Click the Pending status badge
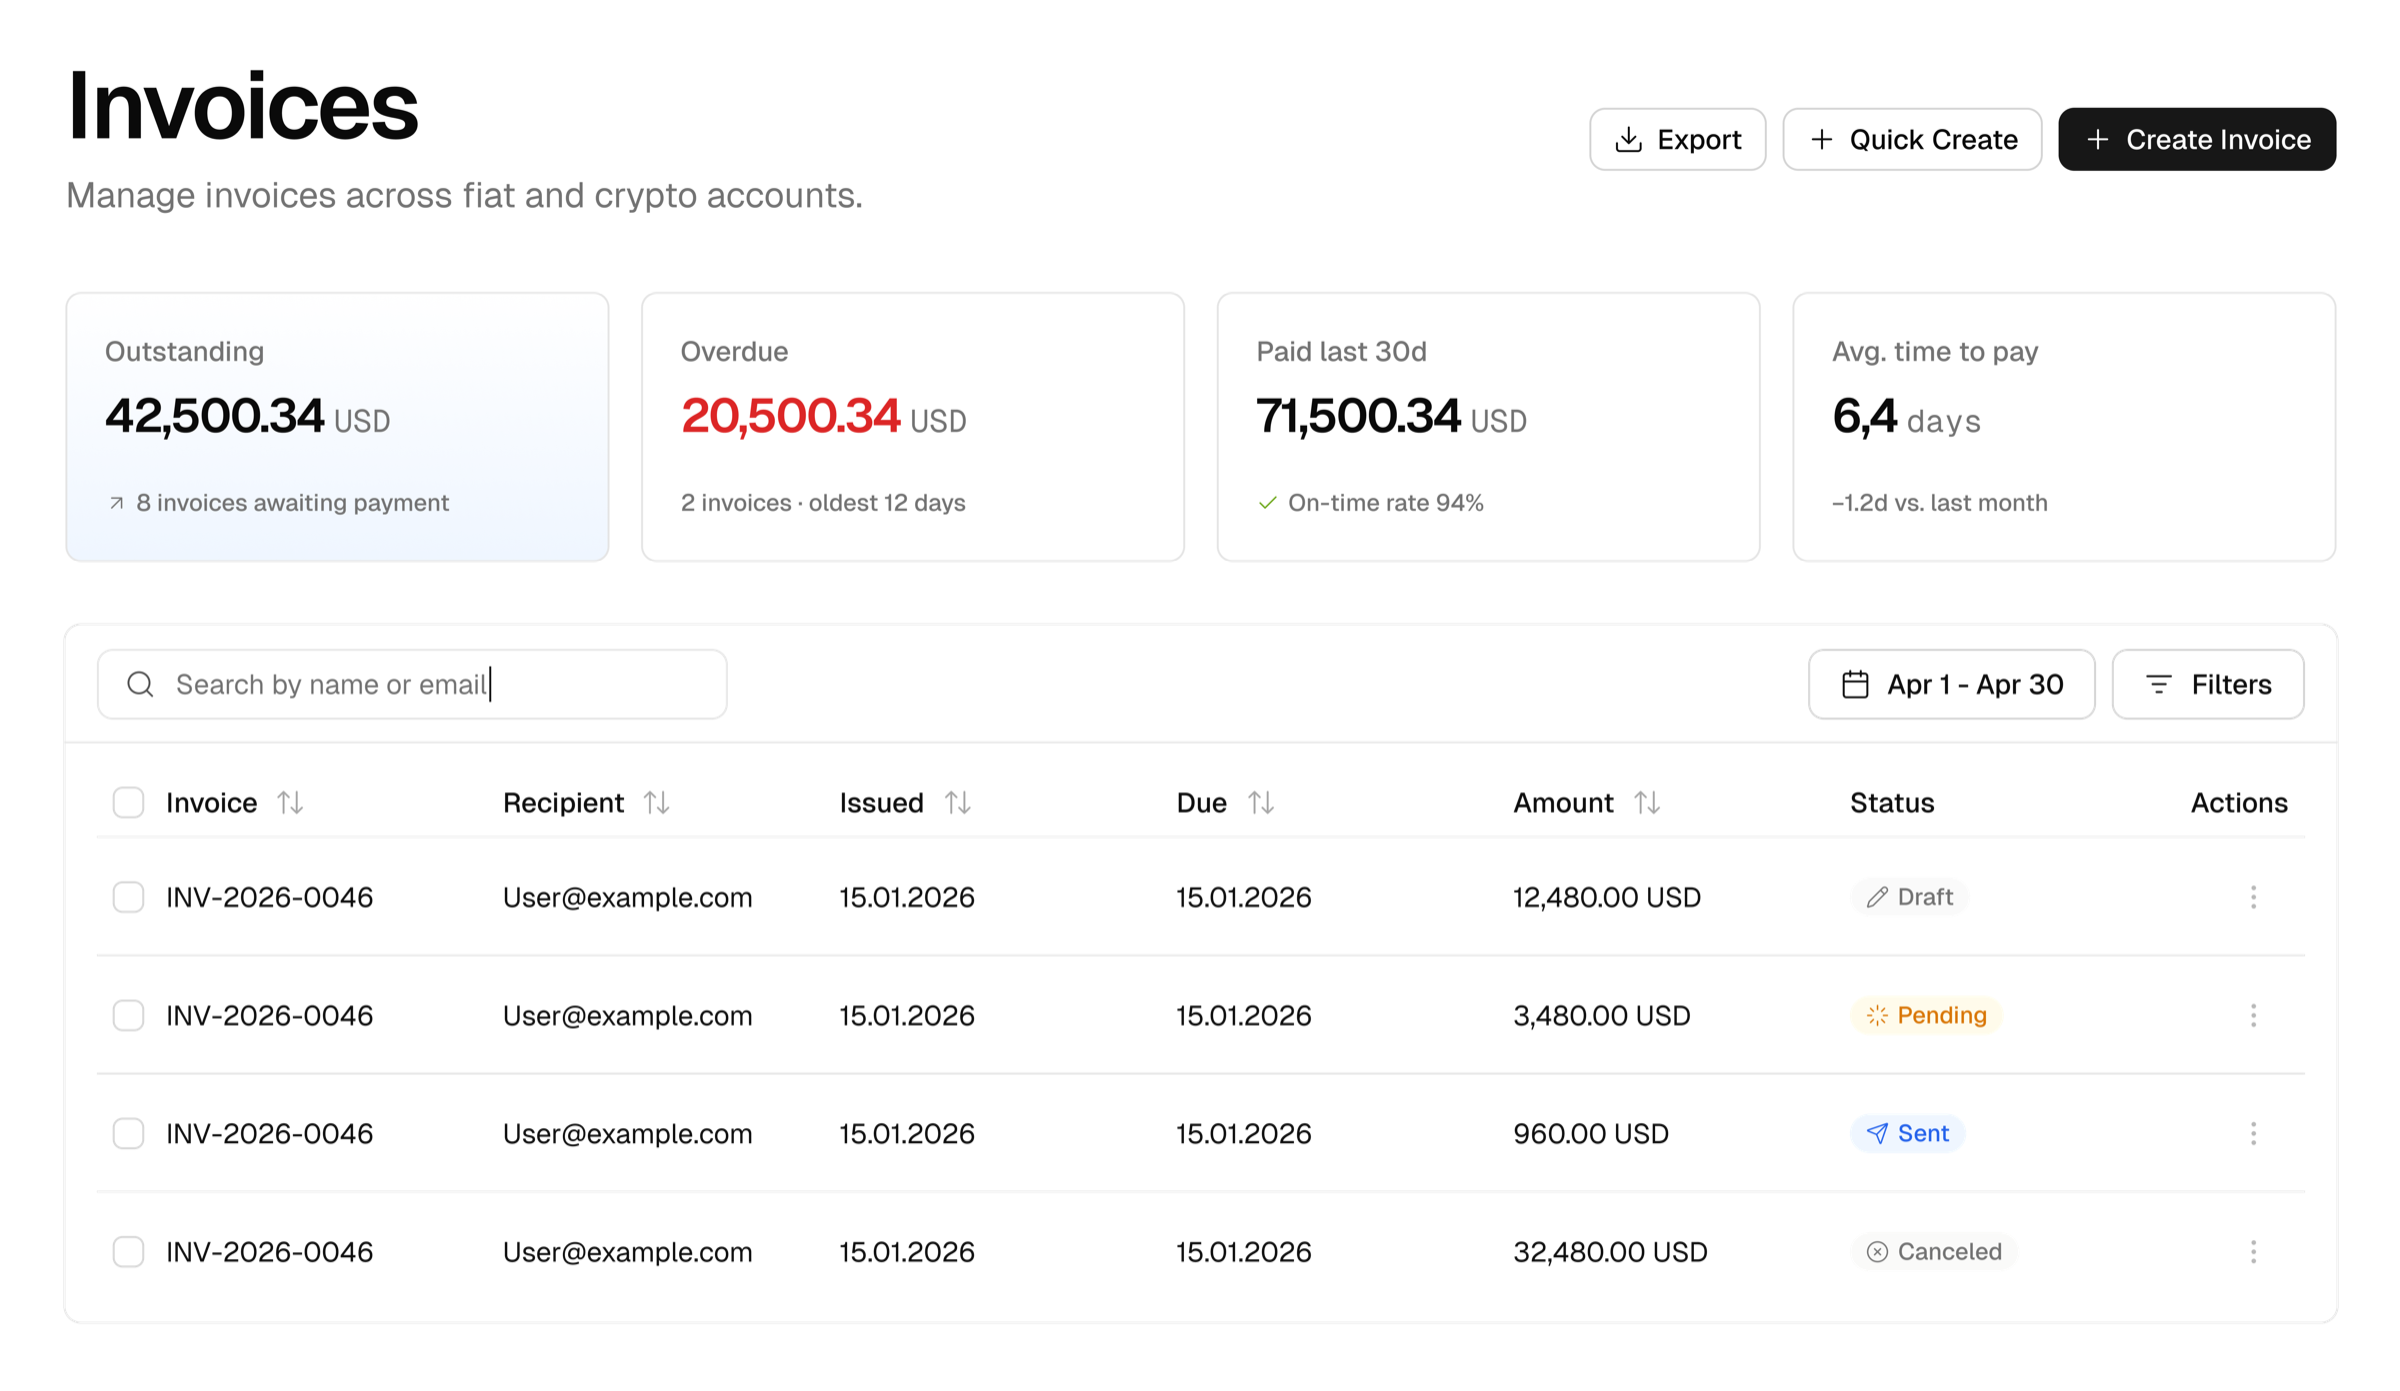Image resolution: width=2400 pixels, height=1391 pixels. [x=1926, y=1015]
